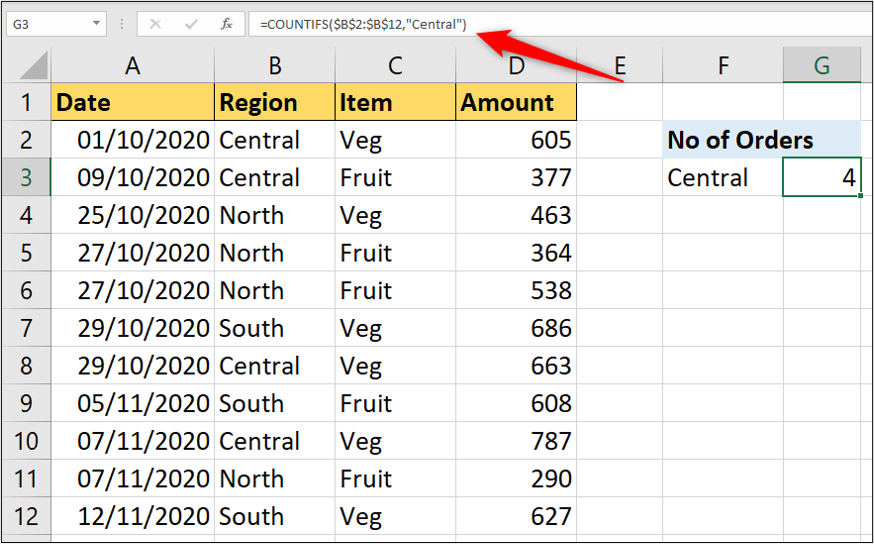Screen dimensions: 874x544
Task: Select row 12 header
Action: point(26,516)
